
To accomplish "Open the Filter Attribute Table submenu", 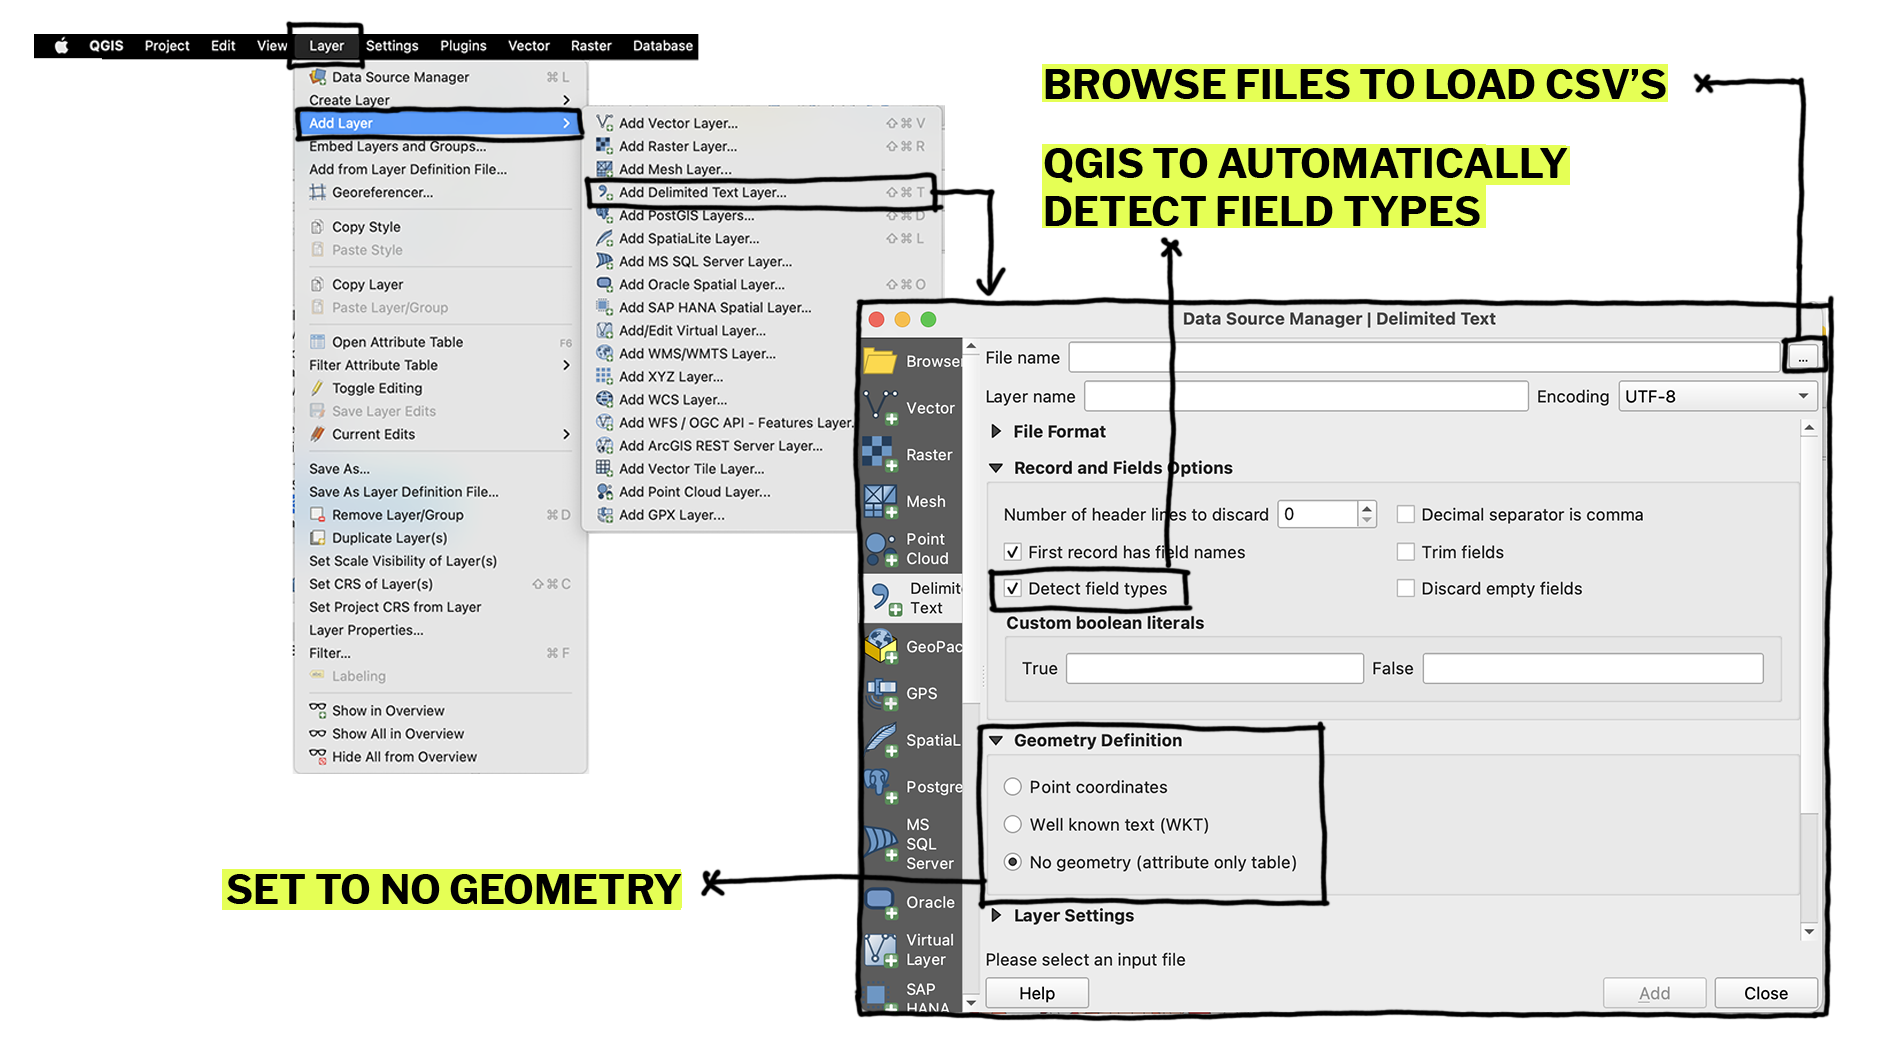I will tap(439, 365).
